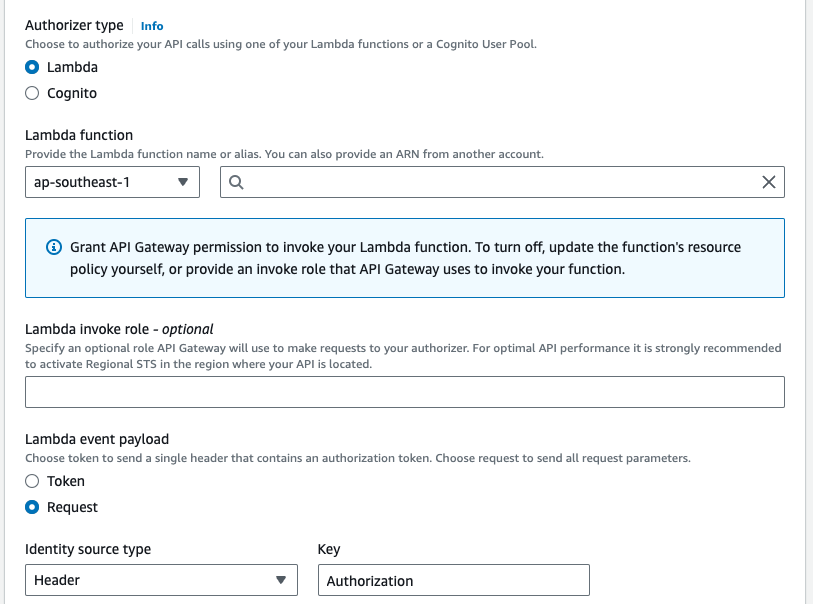Viewport: 813px width, 604px height.
Task: Click the 'Identity source type' label
Action: [88, 549]
